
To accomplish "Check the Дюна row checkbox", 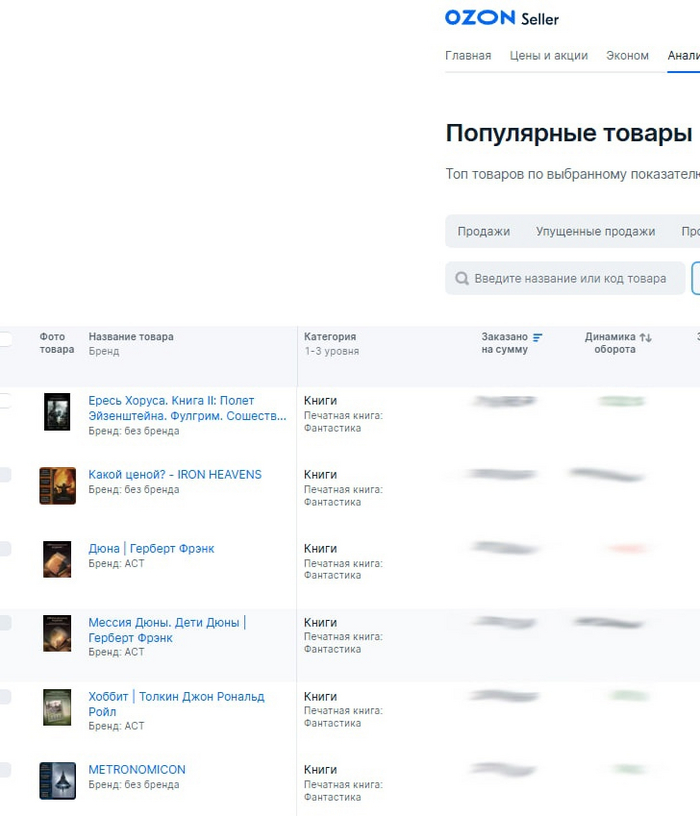I will 5,549.
